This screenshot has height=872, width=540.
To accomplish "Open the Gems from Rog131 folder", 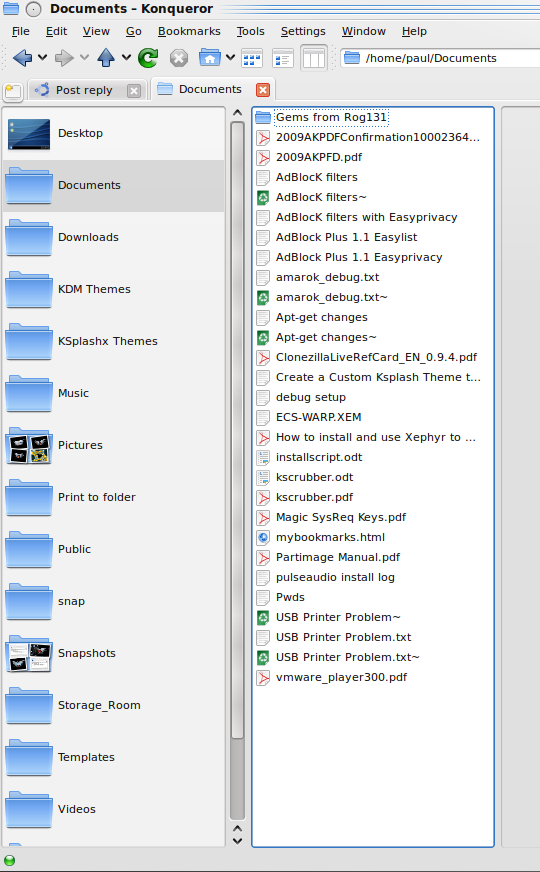I will 331,117.
